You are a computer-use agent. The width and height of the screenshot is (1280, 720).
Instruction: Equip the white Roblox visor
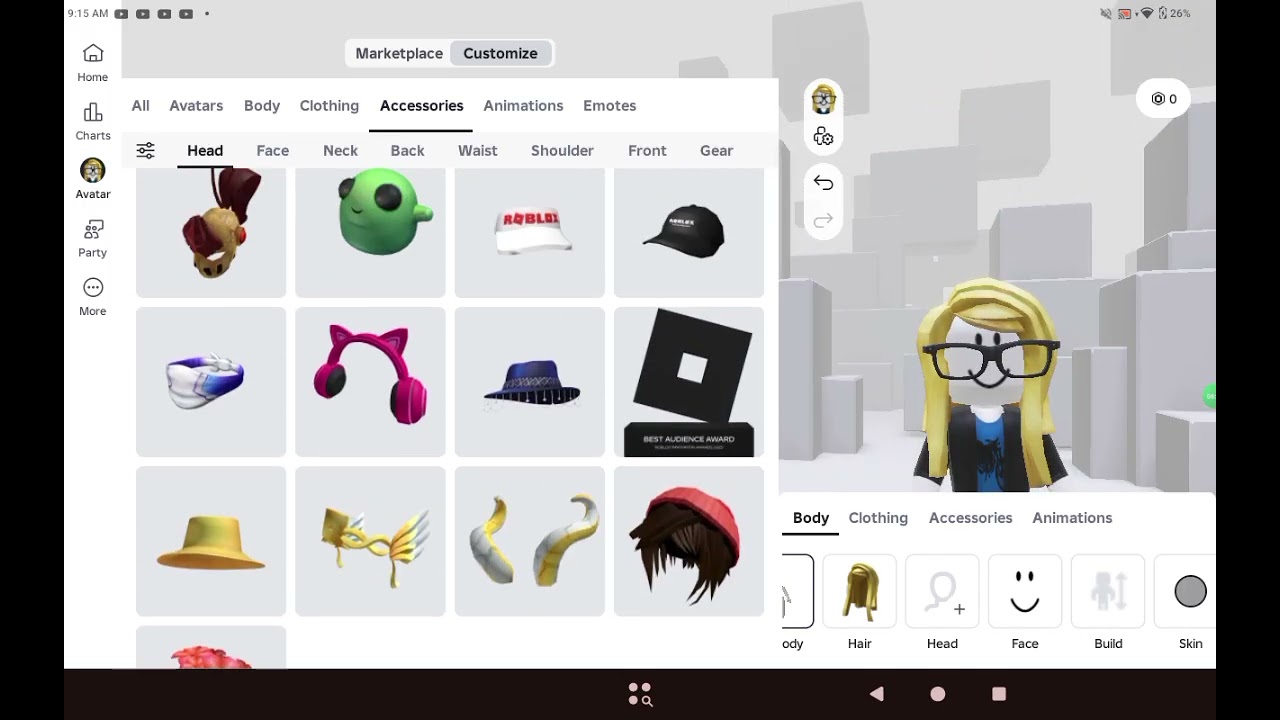coord(530,232)
